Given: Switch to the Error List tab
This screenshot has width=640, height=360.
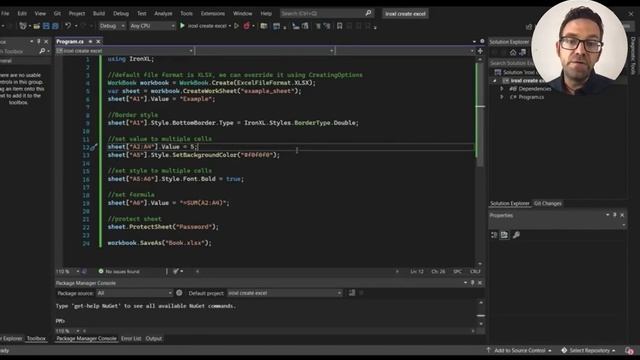Looking at the screenshot, I should (131, 338).
